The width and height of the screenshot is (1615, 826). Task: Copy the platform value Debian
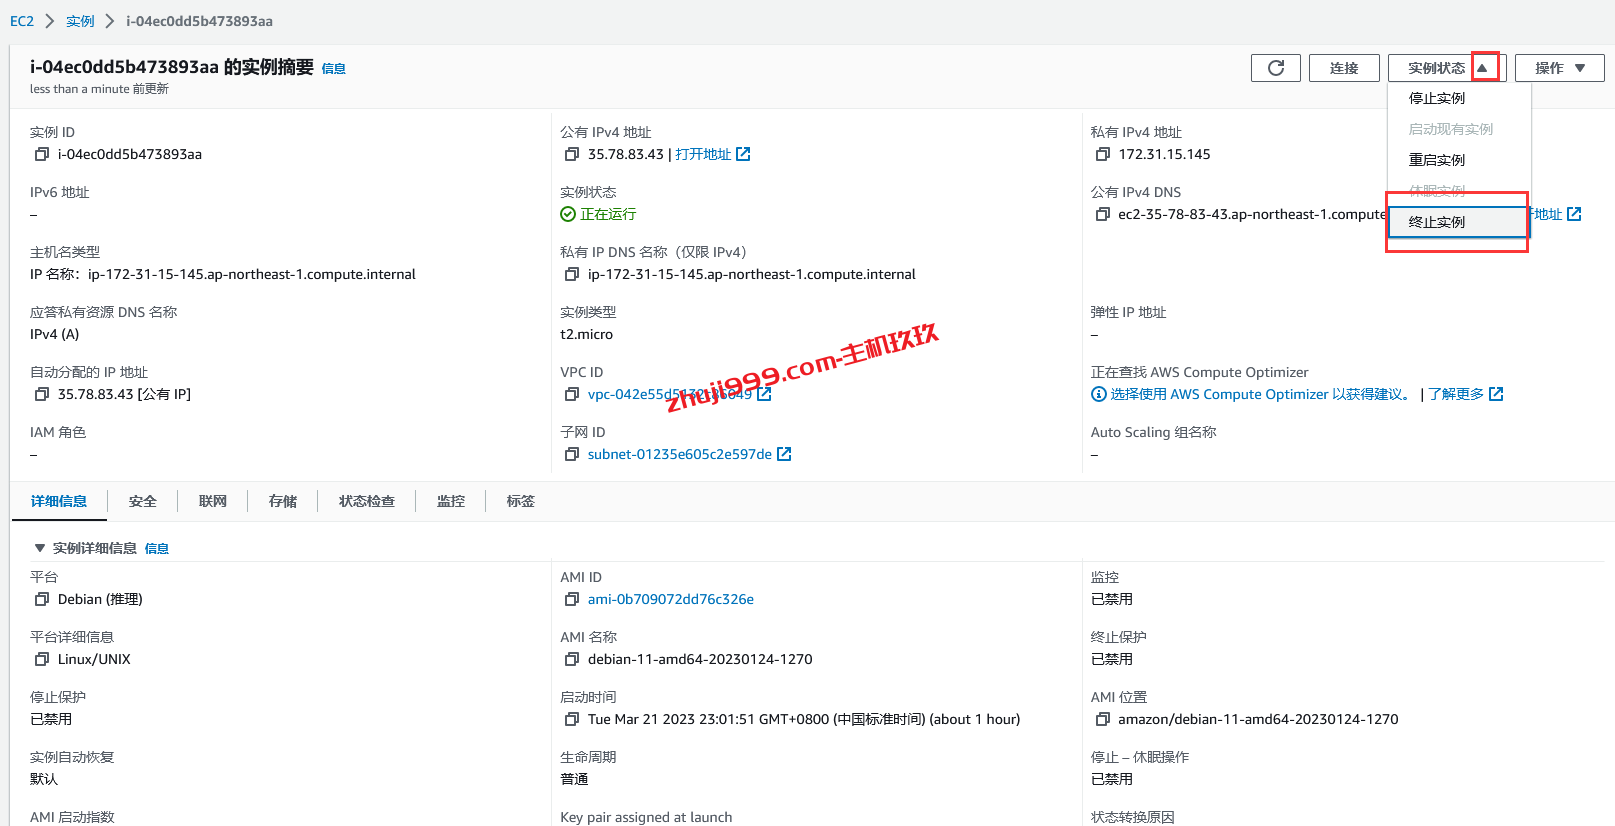point(42,599)
